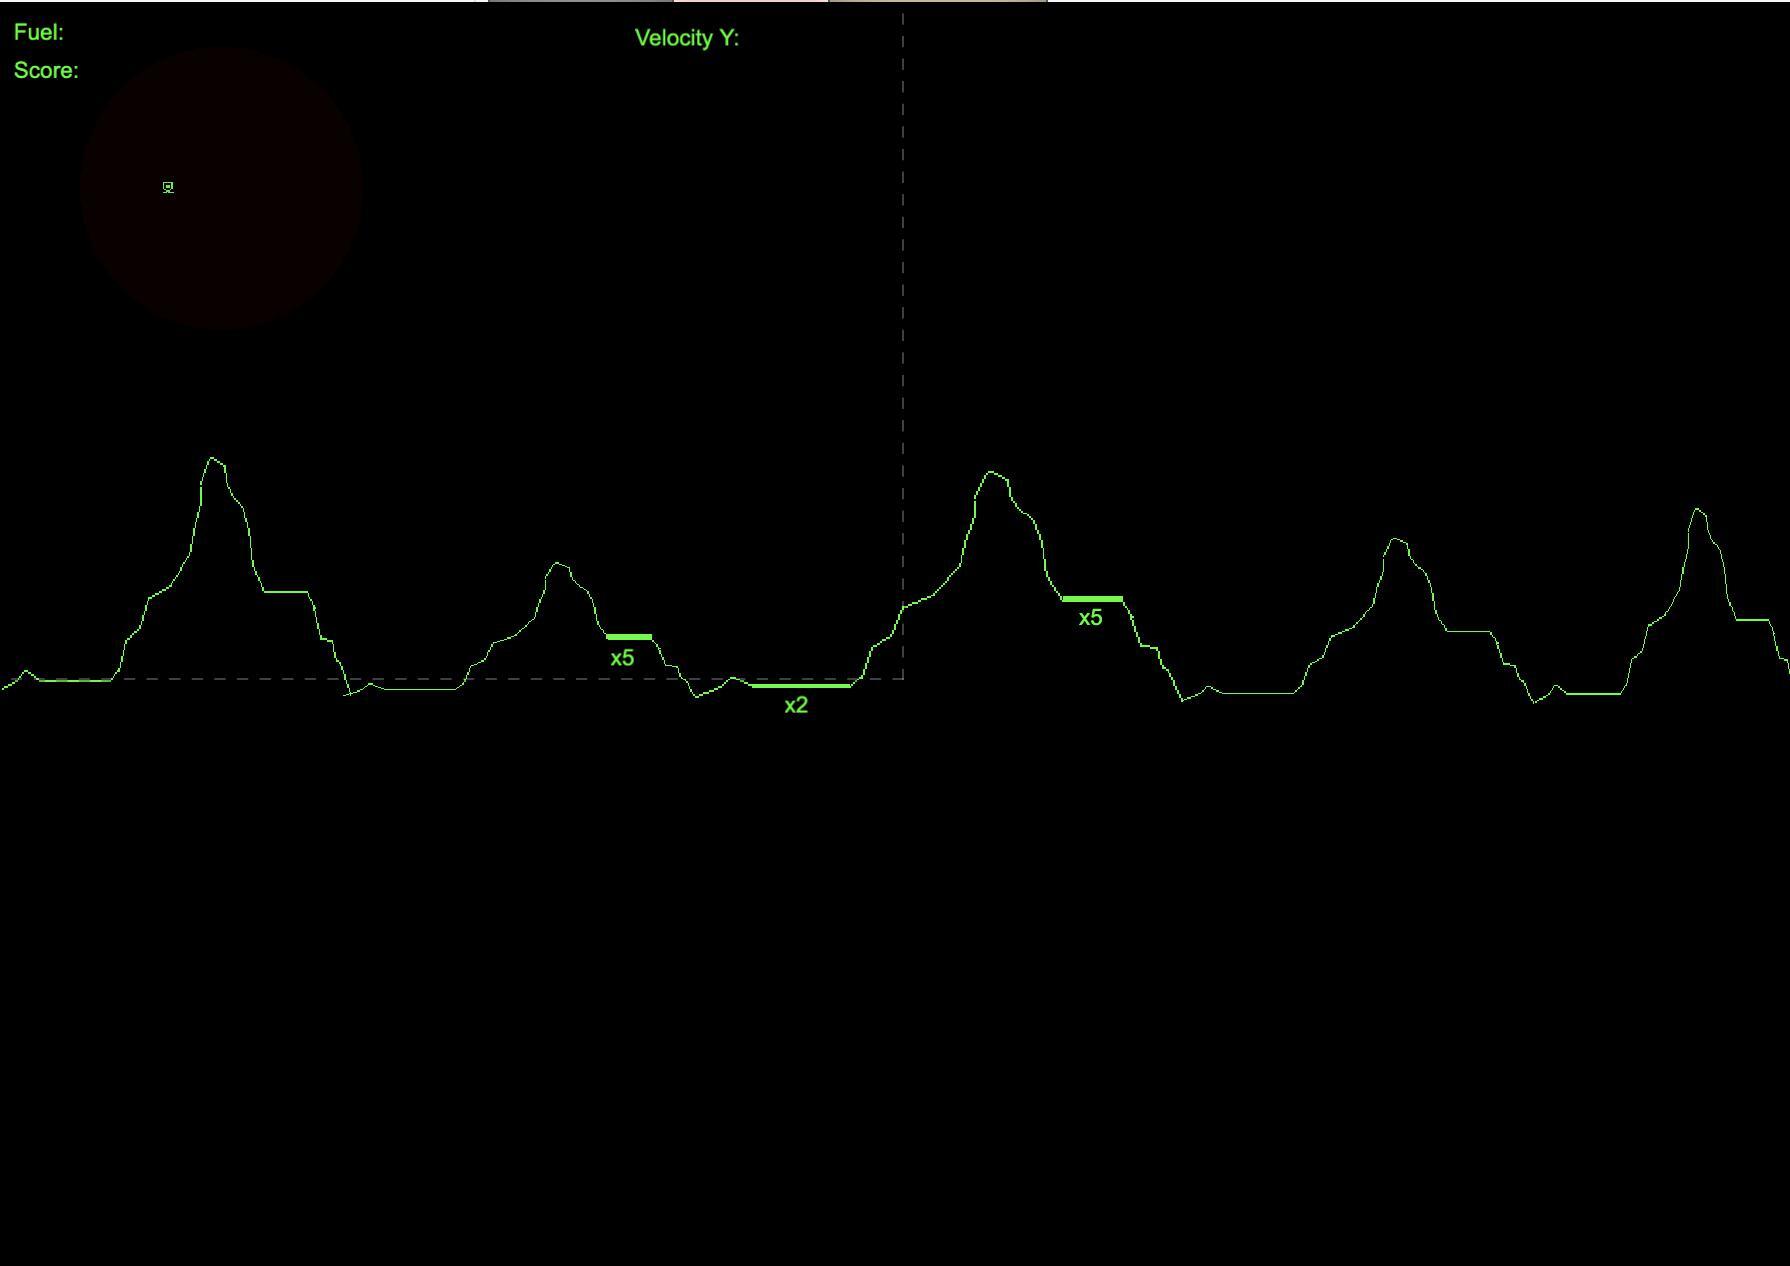Viewport: 1790px width, 1266px height.
Task: Click the leftmost x5 landing pad
Action: point(628,636)
